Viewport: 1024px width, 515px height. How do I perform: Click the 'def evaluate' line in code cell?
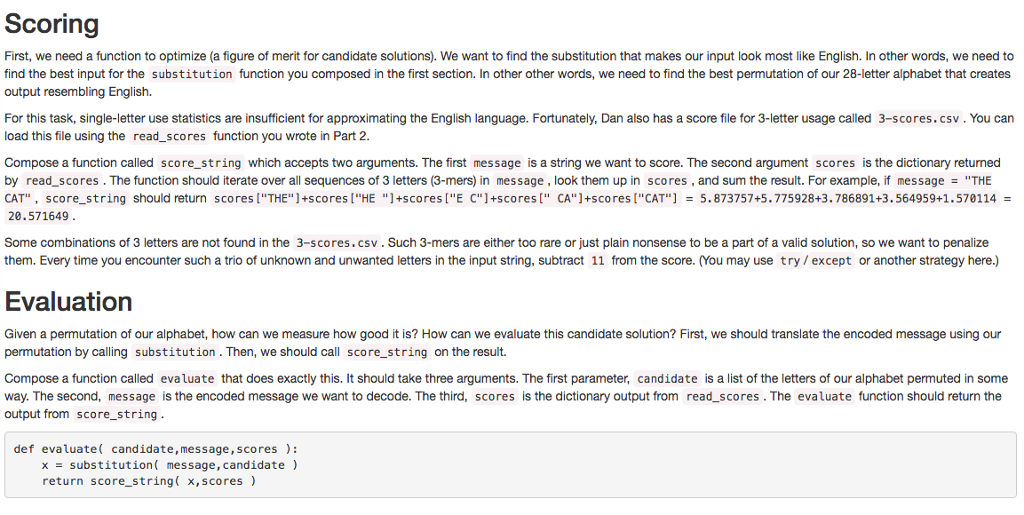coord(155,449)
